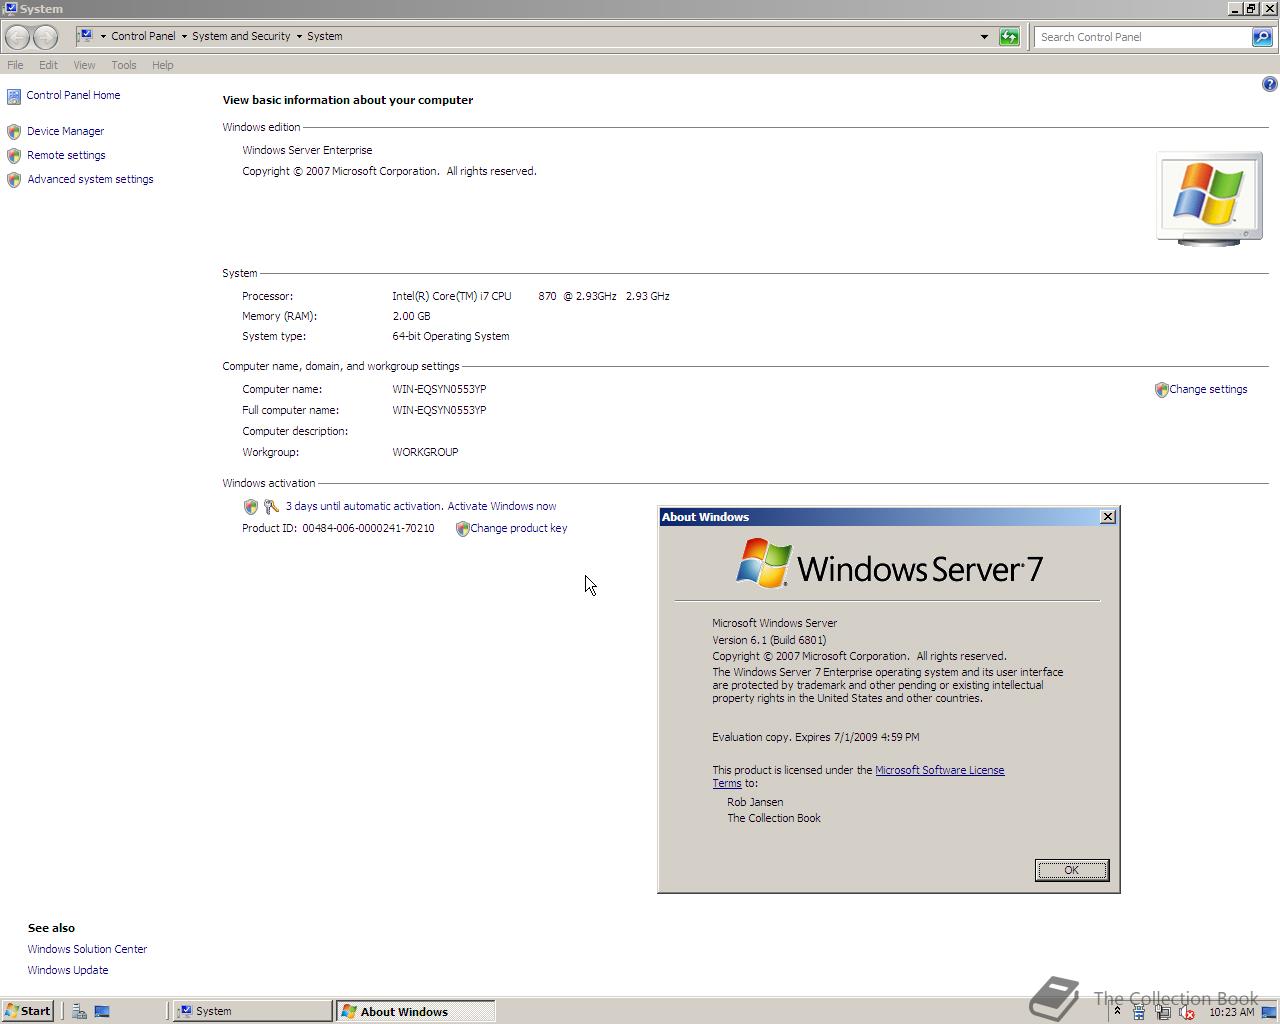Viewport: 1280px width, 1024px height.
Task: Click the Action Center tray icon
Action: point(1139,1012)
